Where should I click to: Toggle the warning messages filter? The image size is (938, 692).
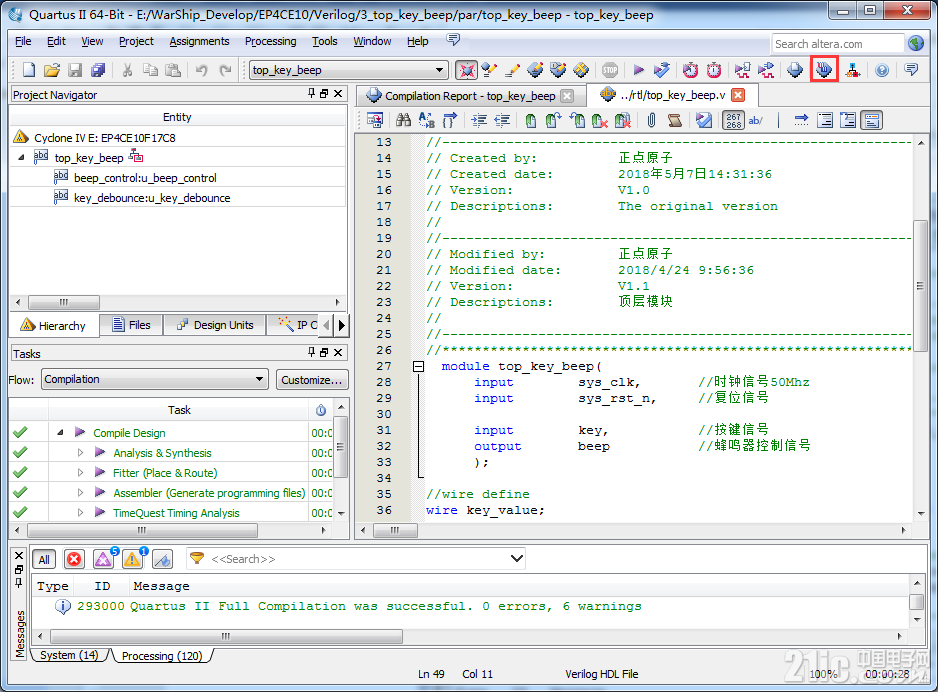click(132, 559)
